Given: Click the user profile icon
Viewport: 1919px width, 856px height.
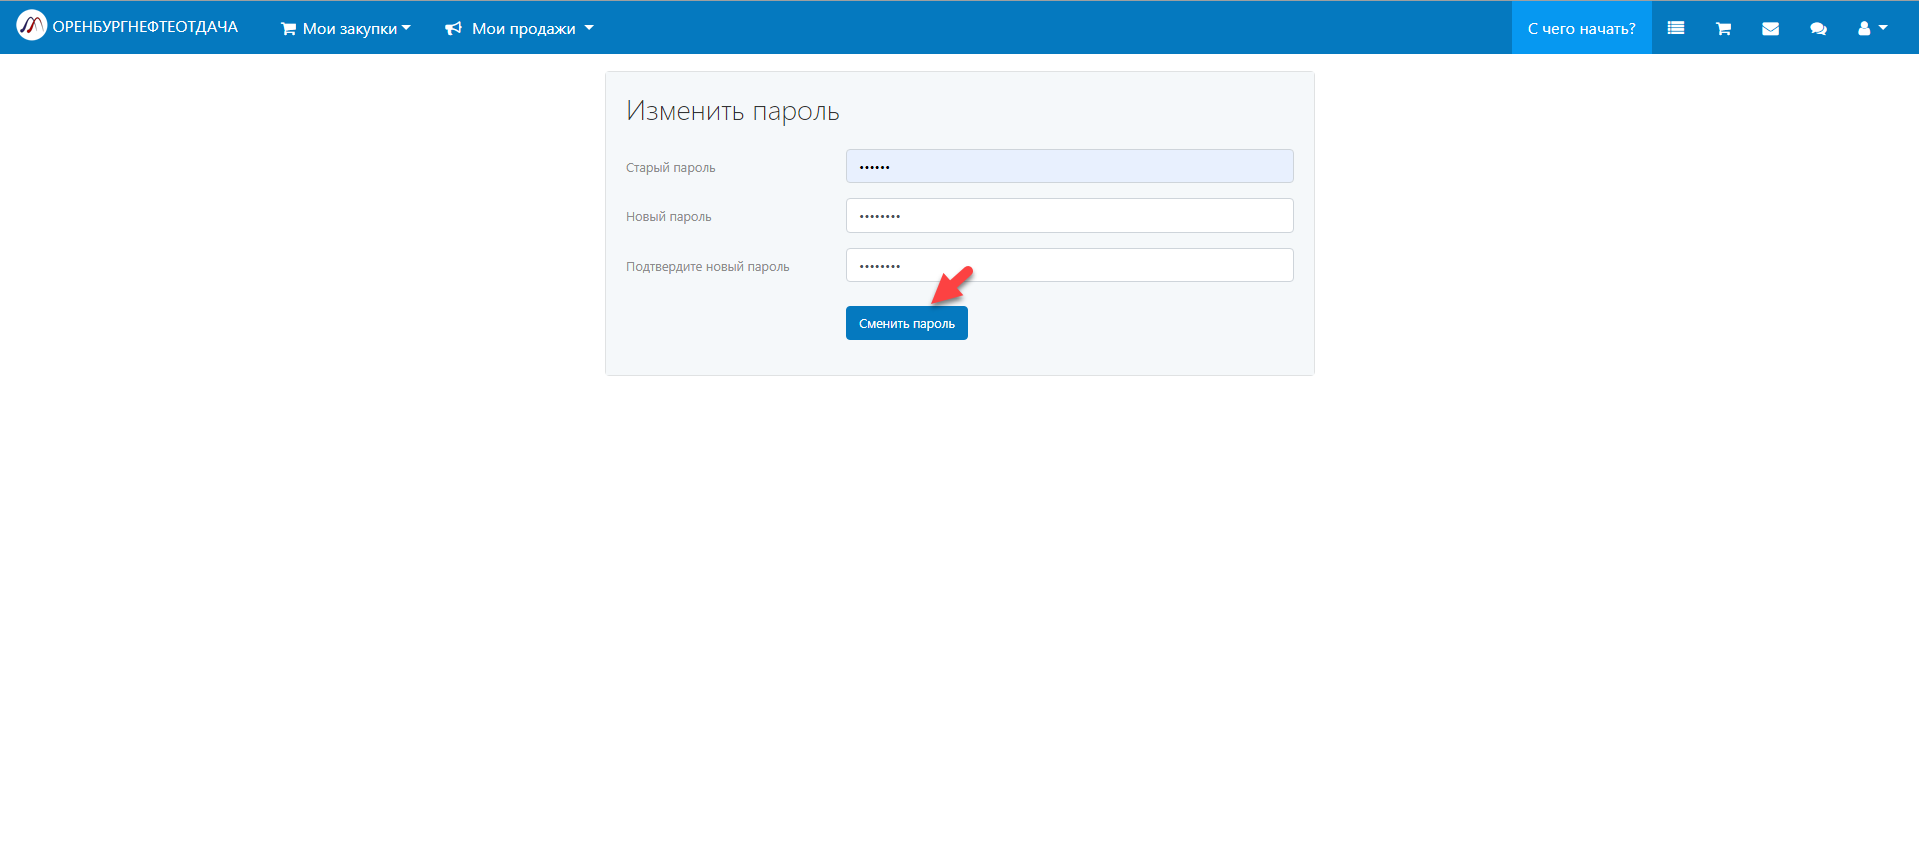Looking at the screenshot, I should [1864, 28].
